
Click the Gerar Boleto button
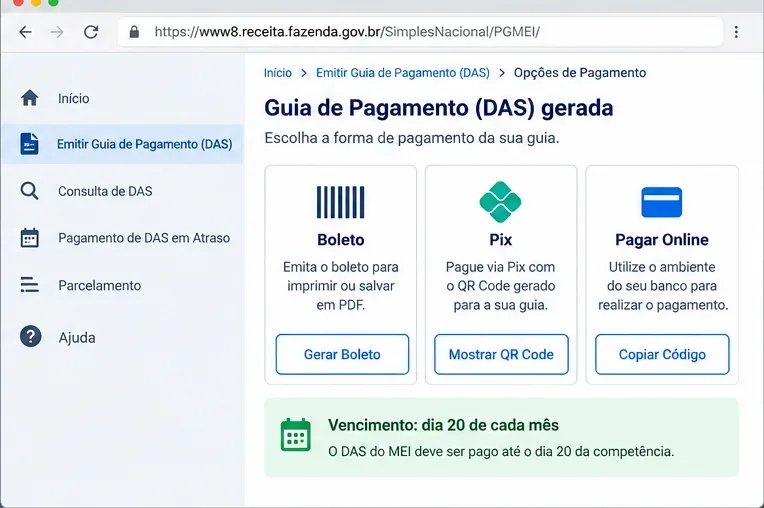342,354
